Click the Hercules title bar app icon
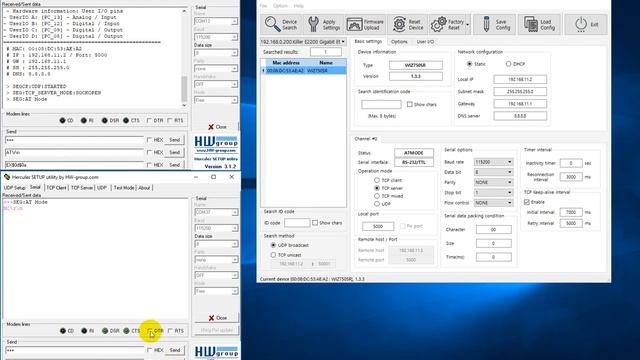 click(x=7, y=177)
